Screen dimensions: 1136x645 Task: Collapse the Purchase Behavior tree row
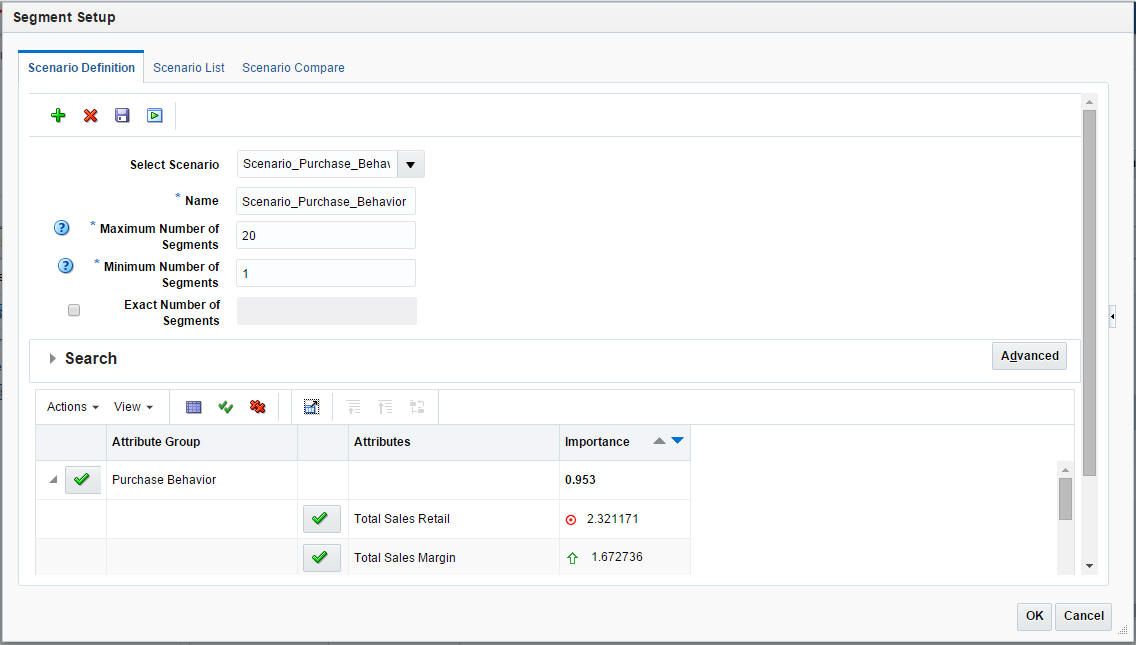53,480
